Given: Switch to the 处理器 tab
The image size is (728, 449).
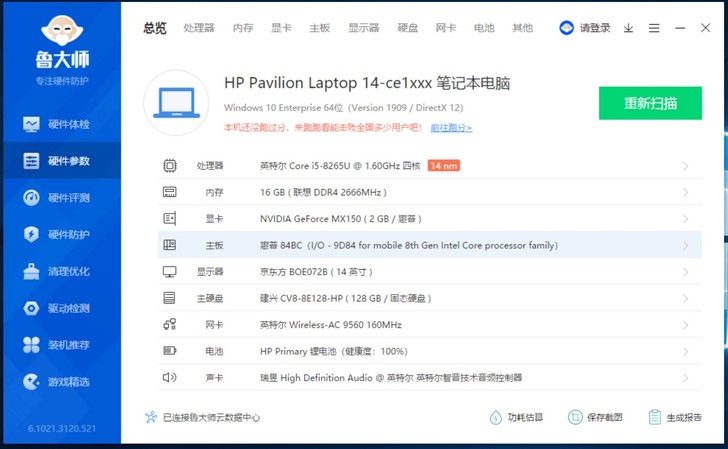Looking at the screenshot, I should pyautogui.click(x=199, y=28).
